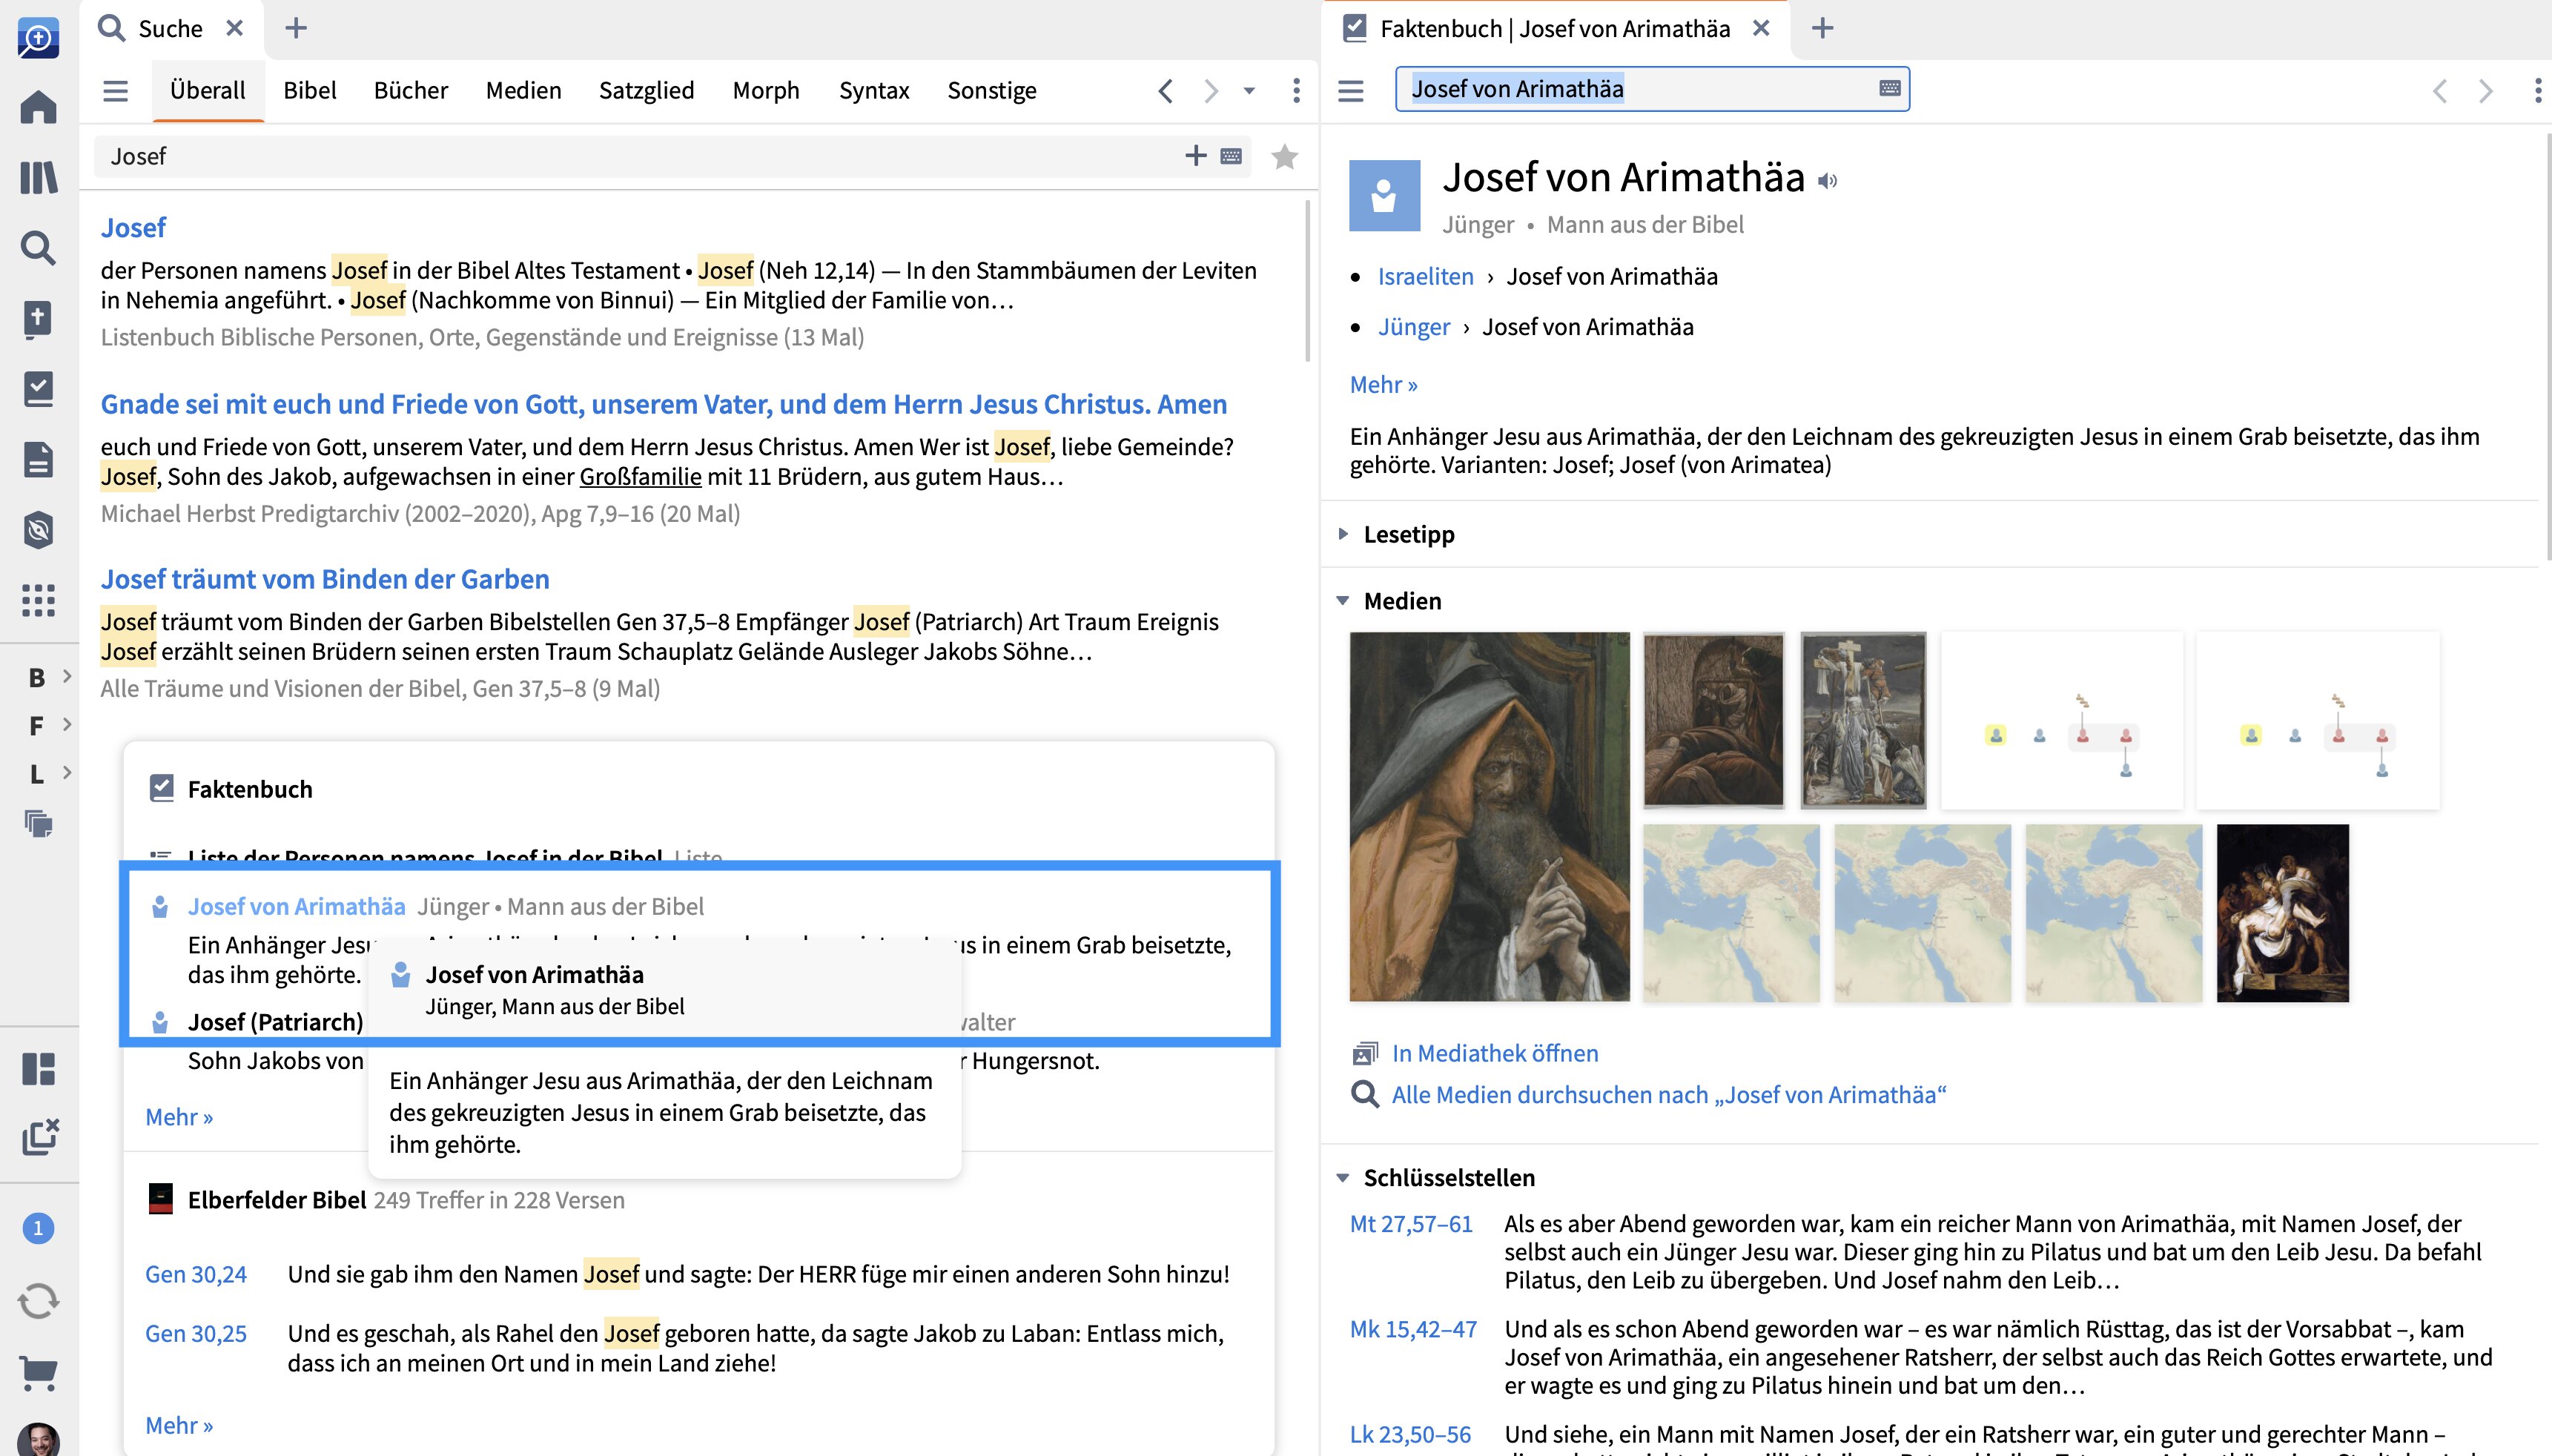Expand the L shortcut chevron in the sidebar

[x=67, y=772]
